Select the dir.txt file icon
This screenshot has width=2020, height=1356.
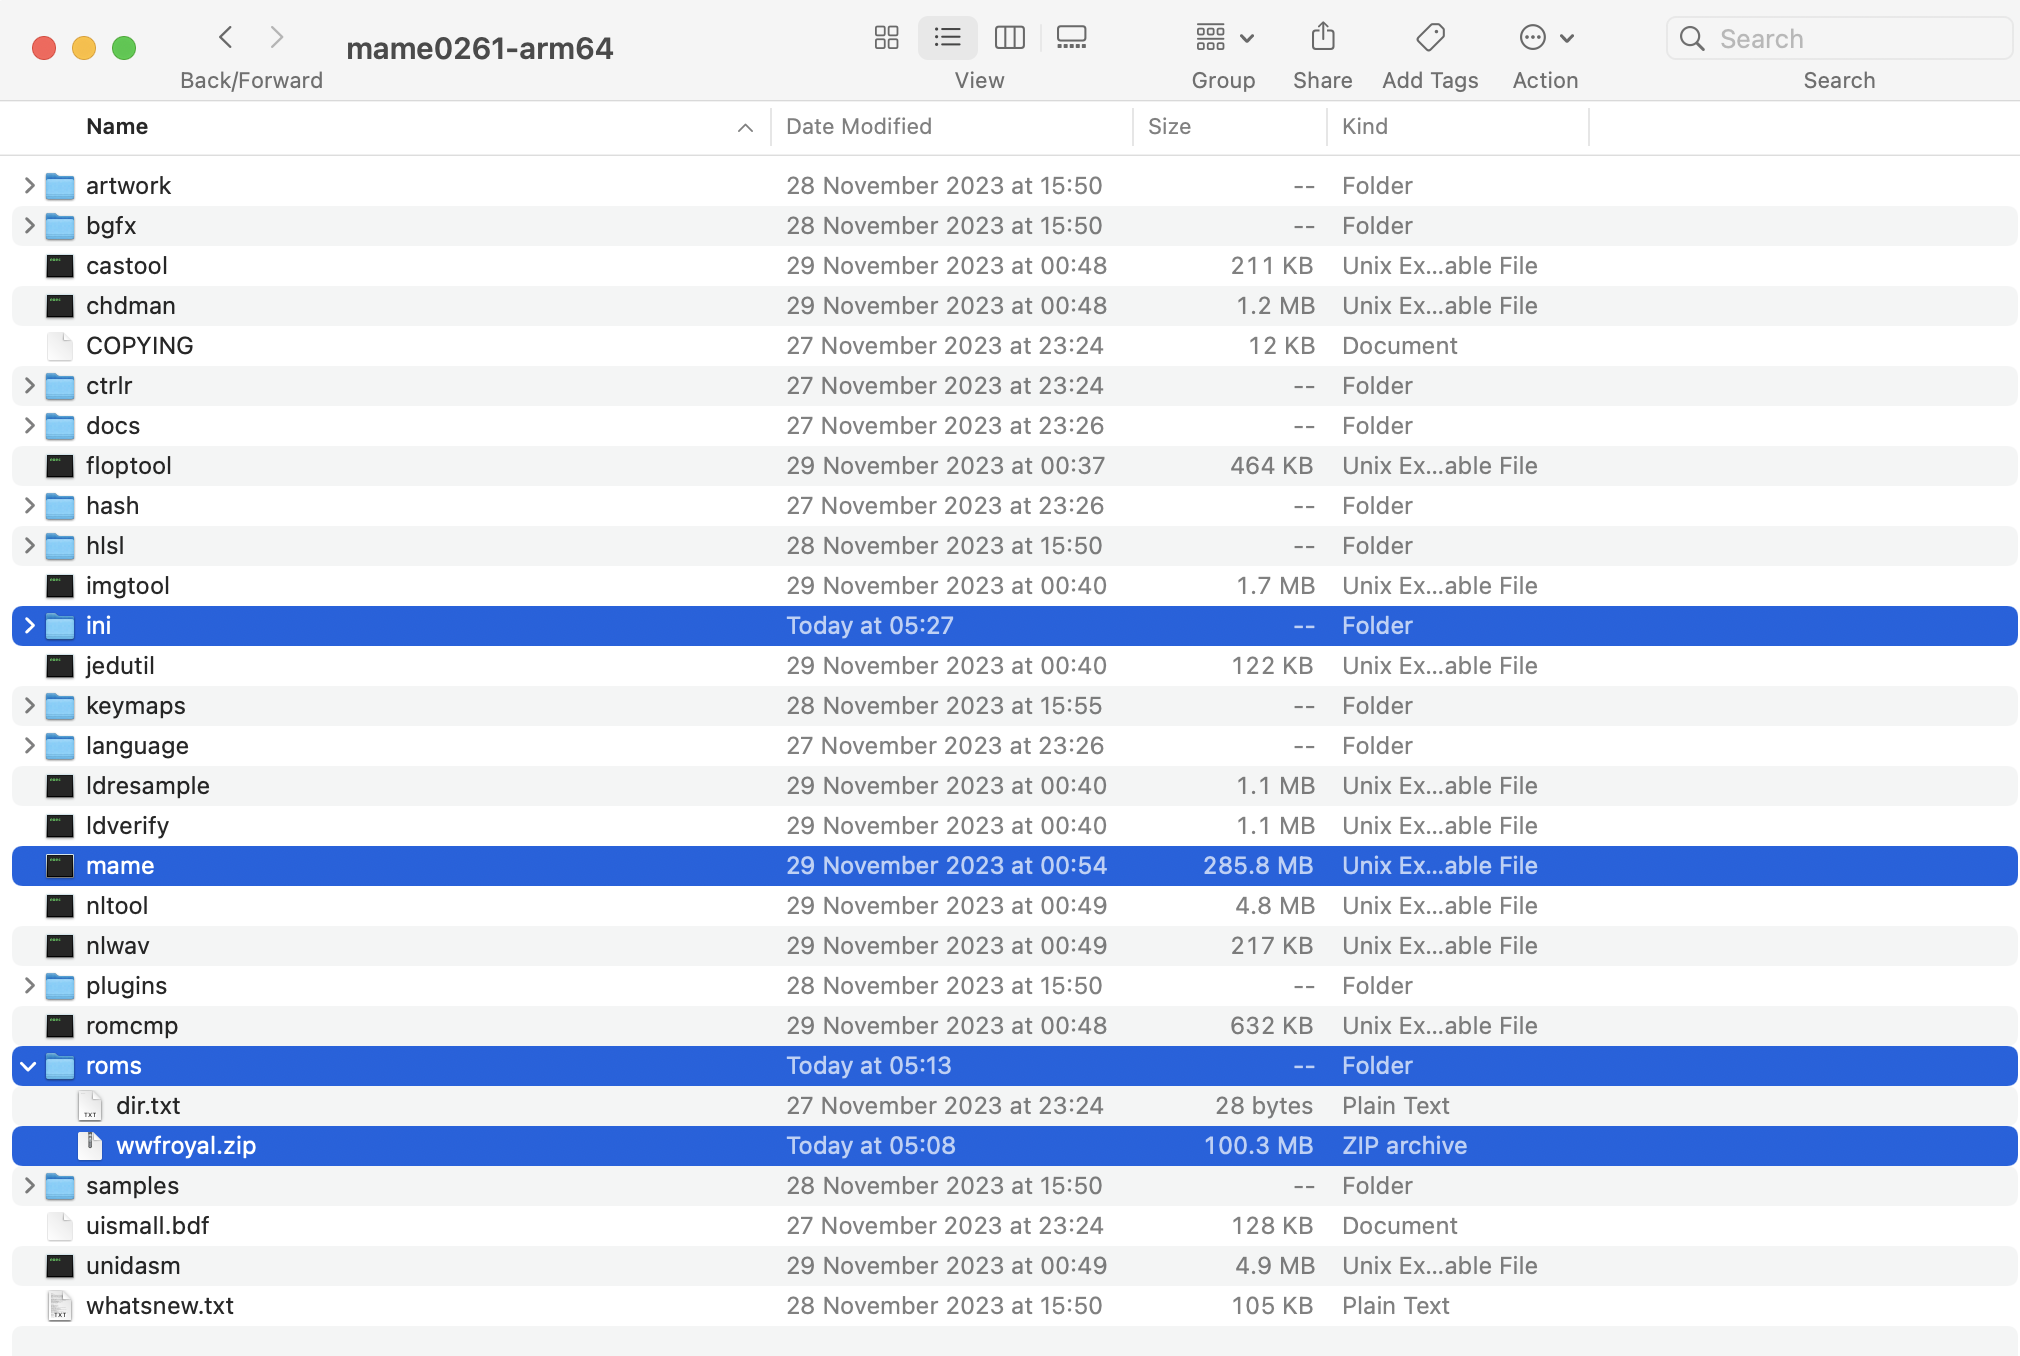click(90, 1106)
